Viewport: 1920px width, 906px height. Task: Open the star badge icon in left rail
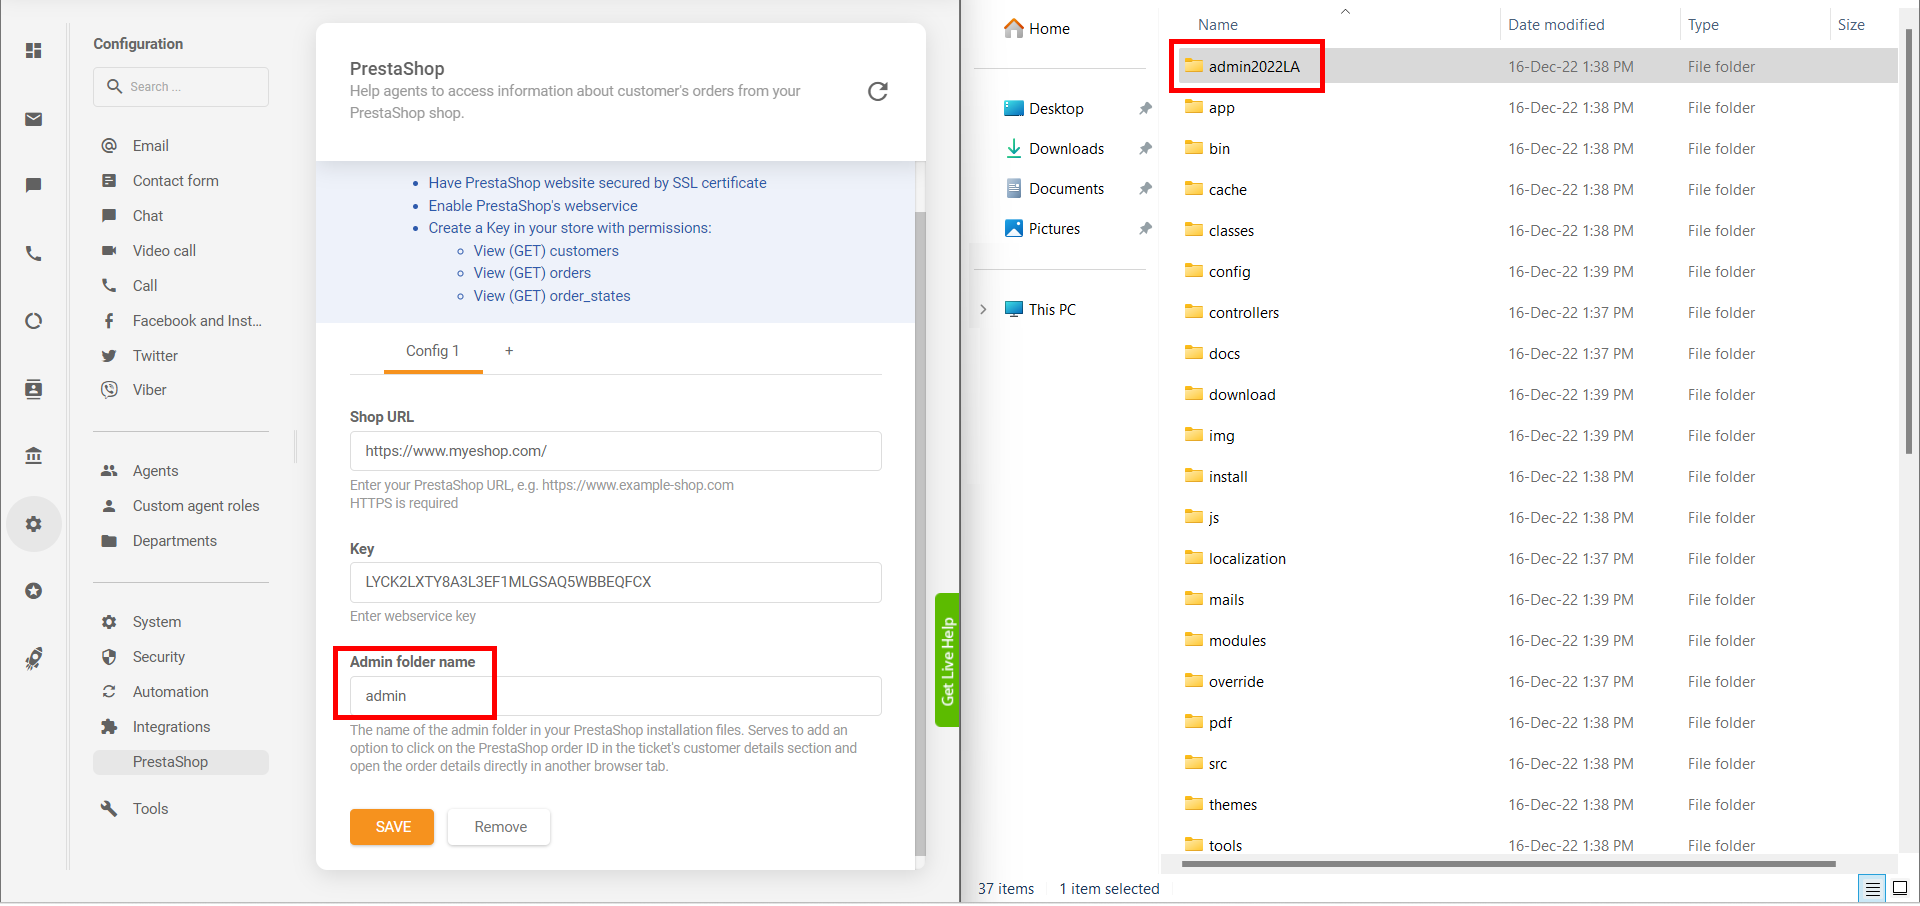[x=34, y=591]
